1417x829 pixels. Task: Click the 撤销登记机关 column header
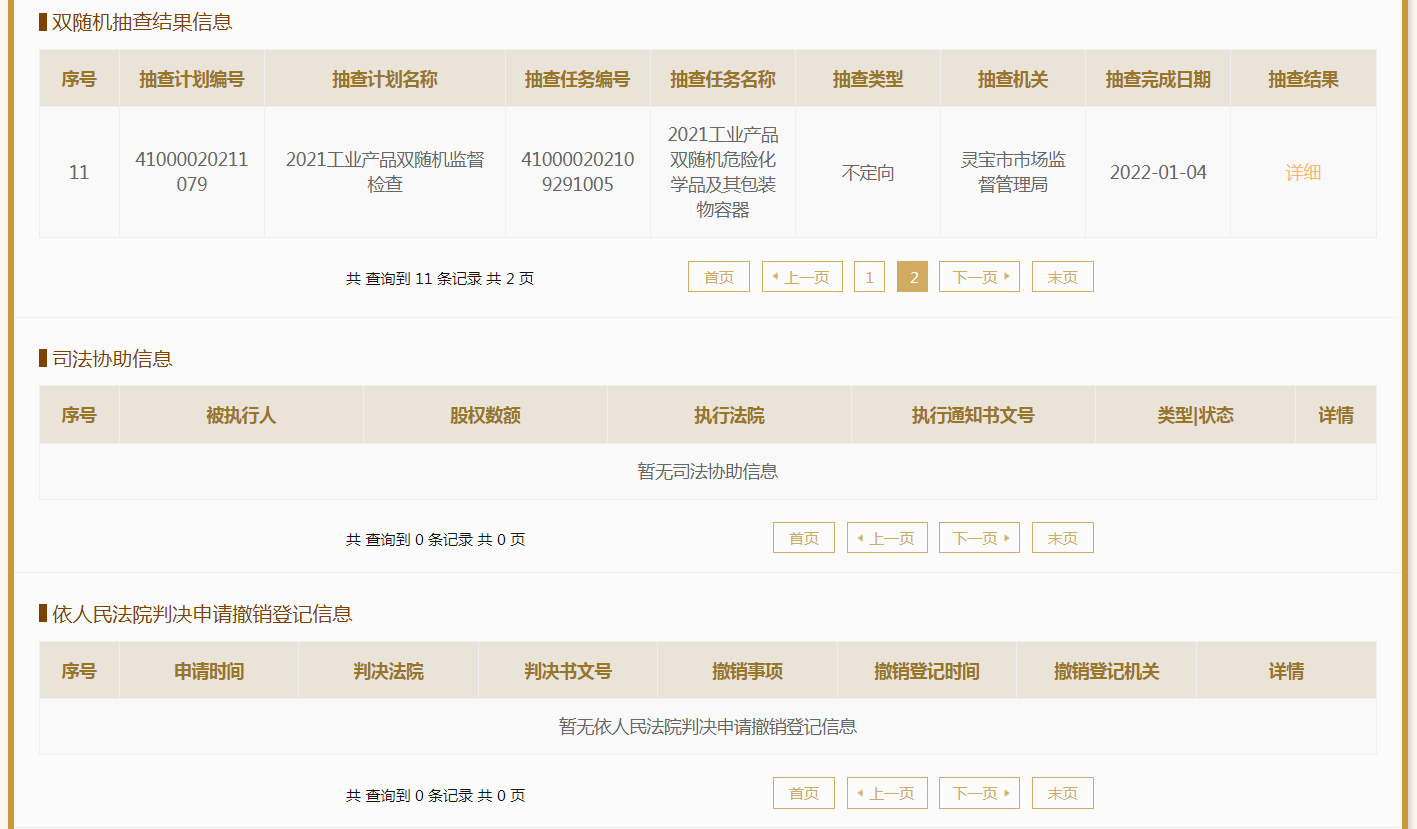pos(1106,671)
